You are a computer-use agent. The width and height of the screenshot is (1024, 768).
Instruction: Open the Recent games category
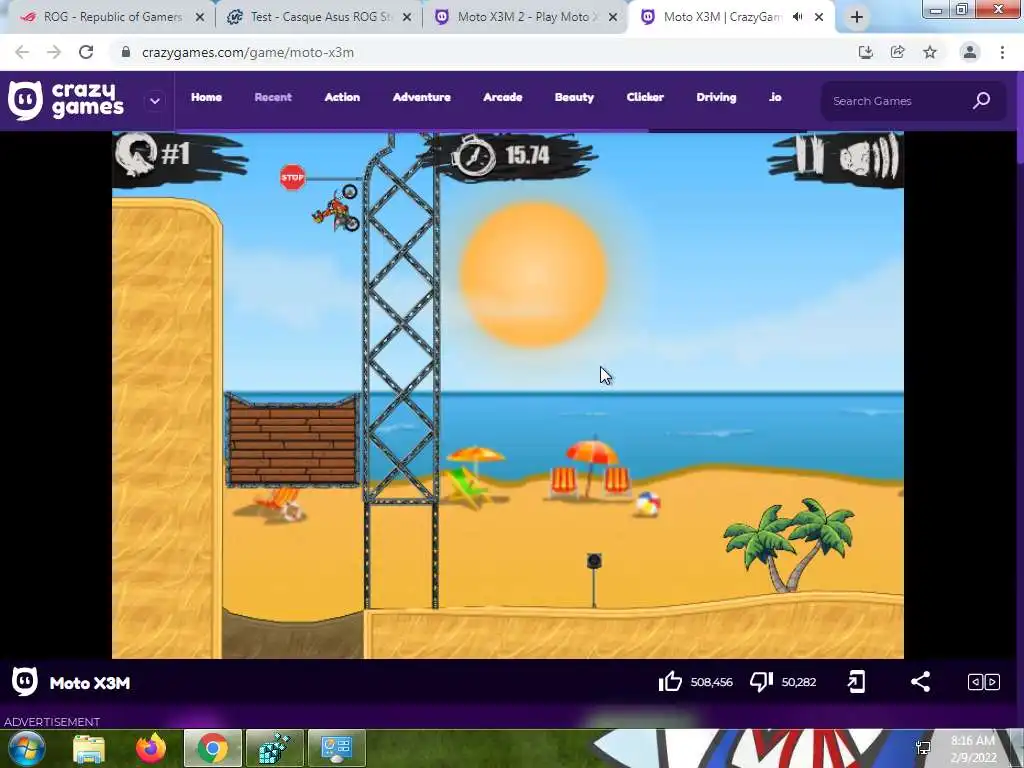(x=273, y=97)
